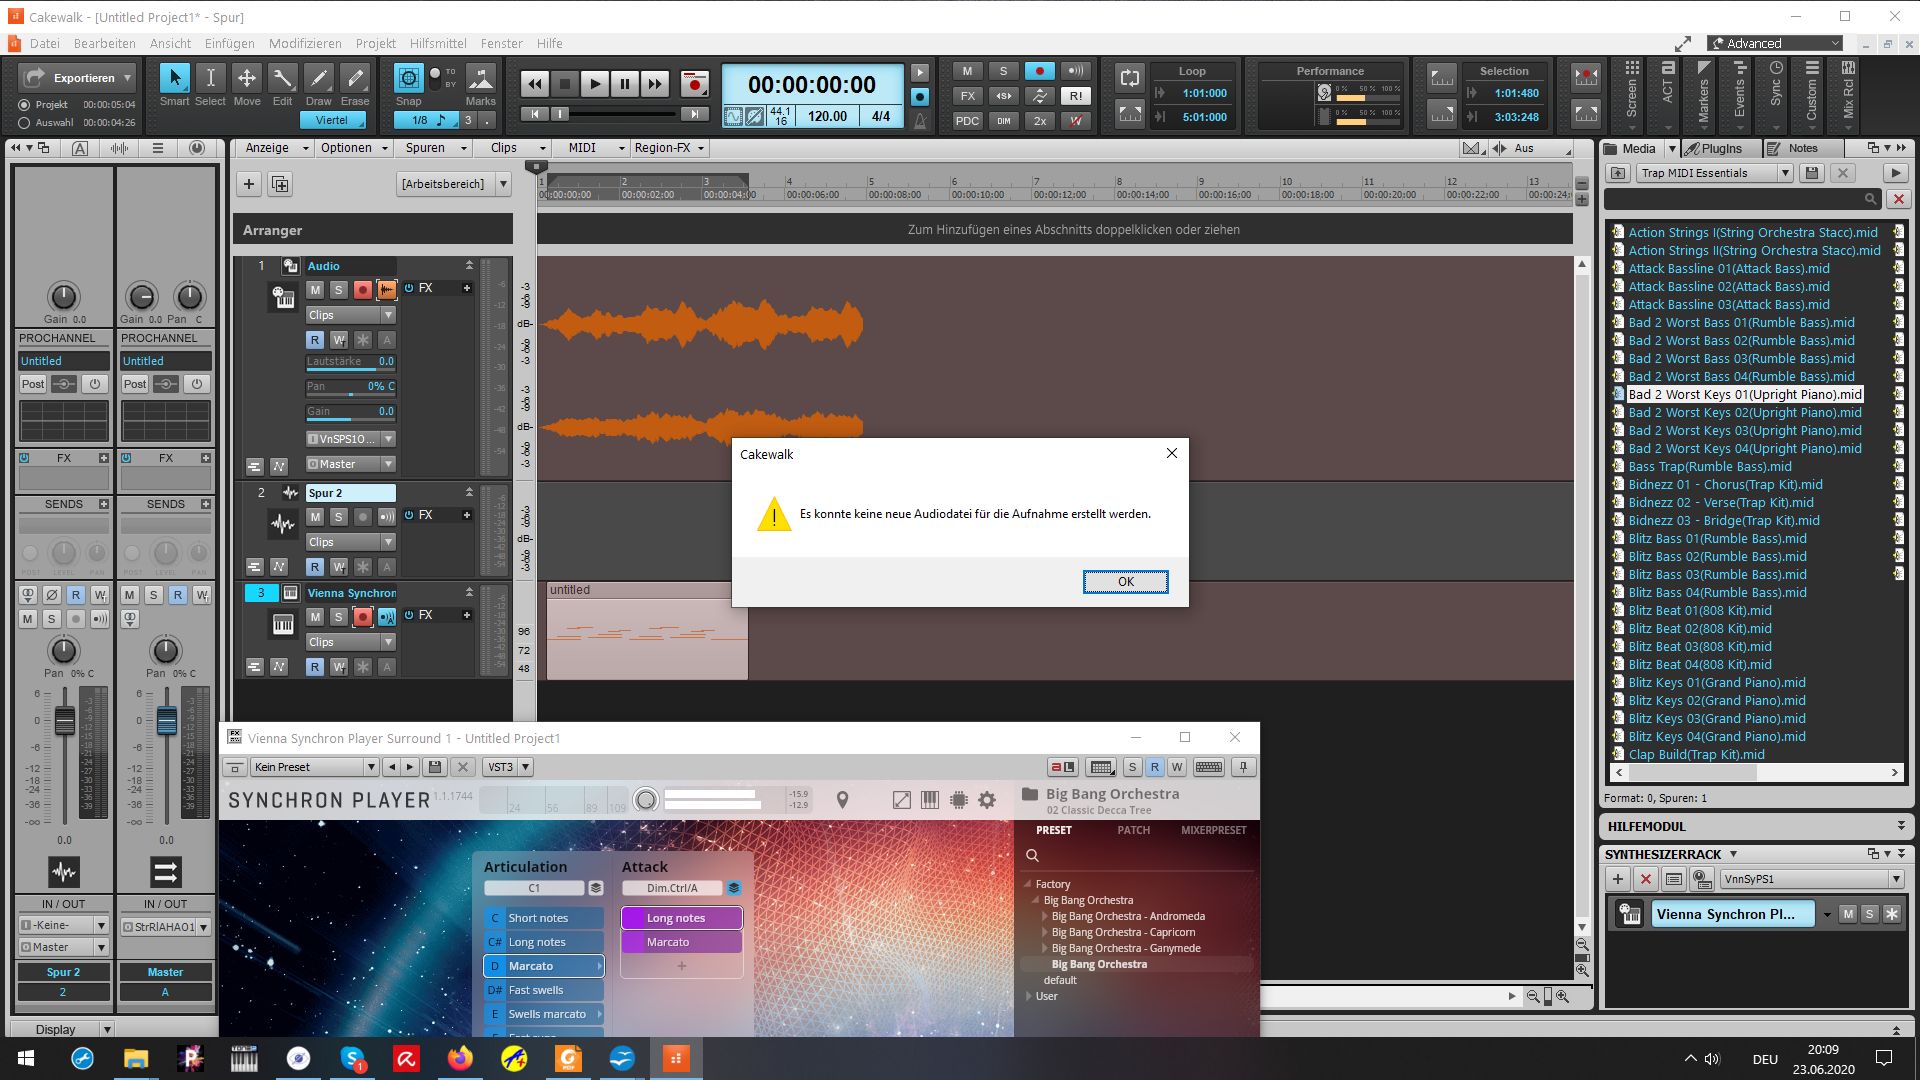Choose the Erase tool

[x=354, y=79]
